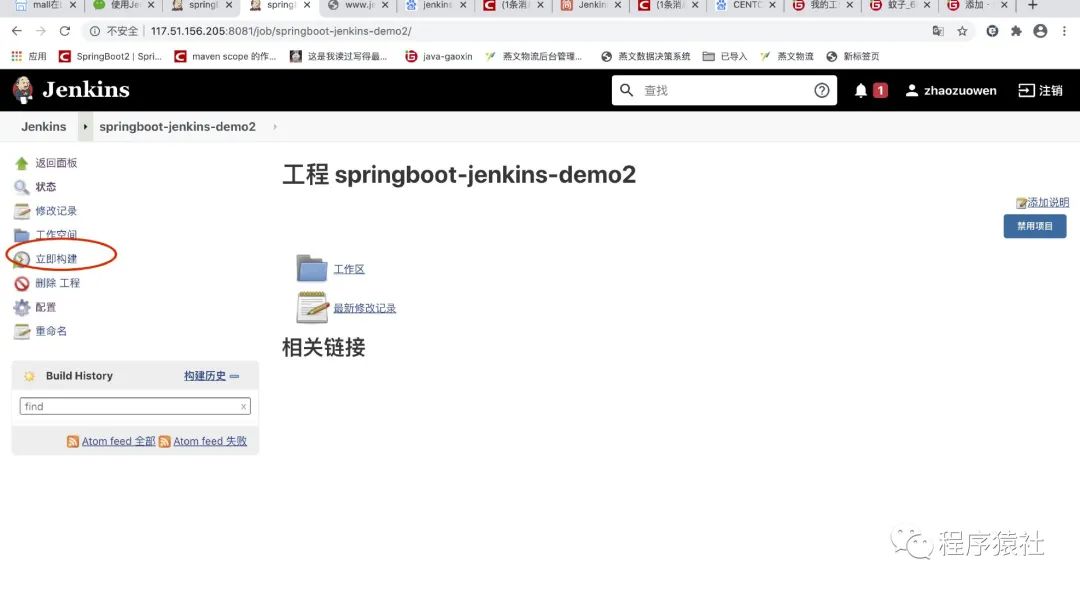
Task: Switch to the www.j tab
Action: point(359,6)
